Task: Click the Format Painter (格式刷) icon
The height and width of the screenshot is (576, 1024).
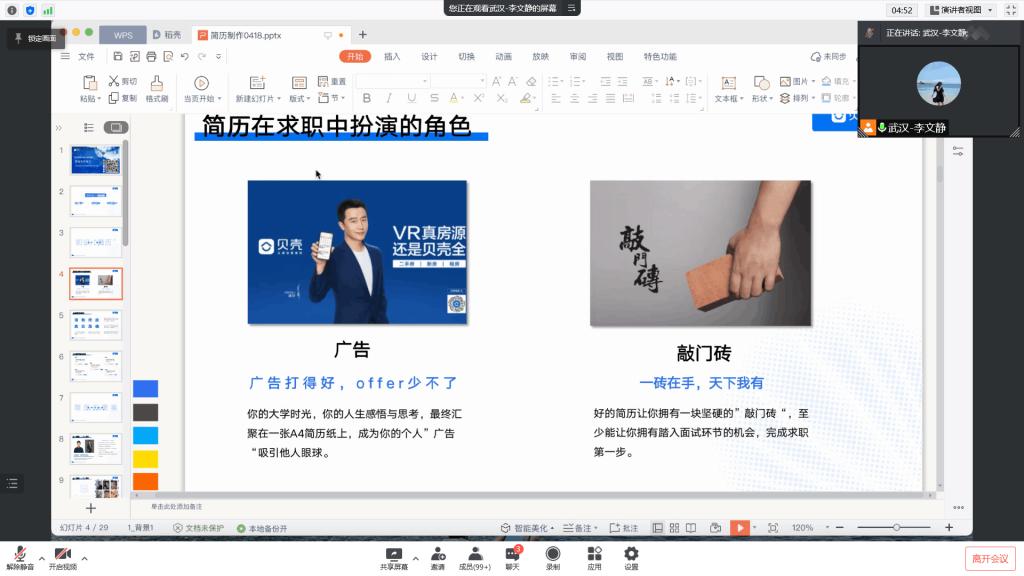Action: click(157, 84)
